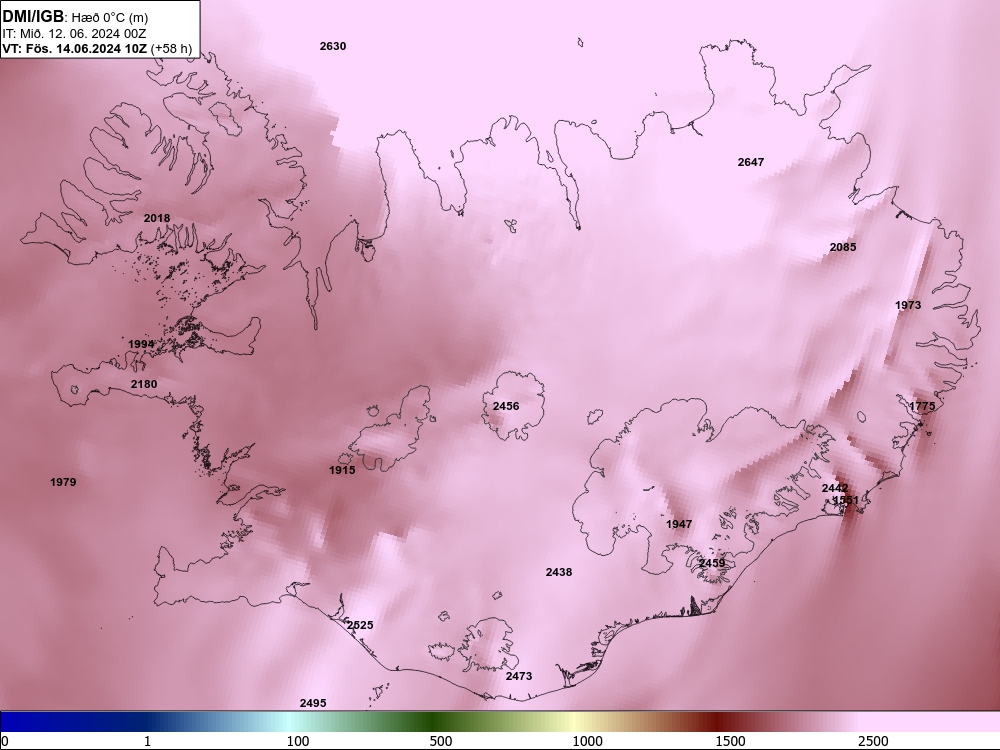Select the 1000 tick on the legend
1000x750 pixels.
tap(587, 741)
